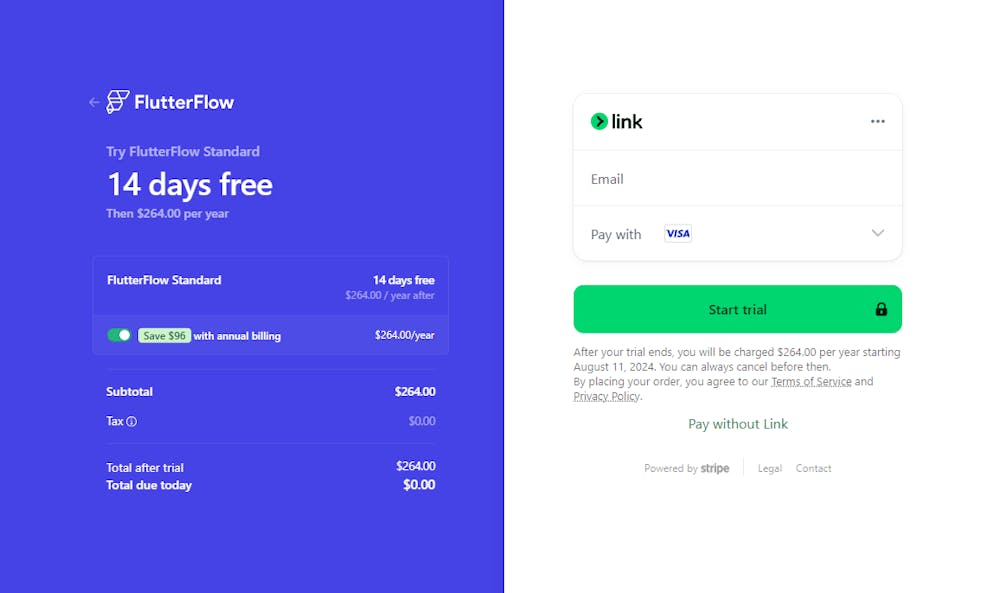The image size is (1000, 593).
Task: Click the lock icon on Start trial
Action: [881, 310]
